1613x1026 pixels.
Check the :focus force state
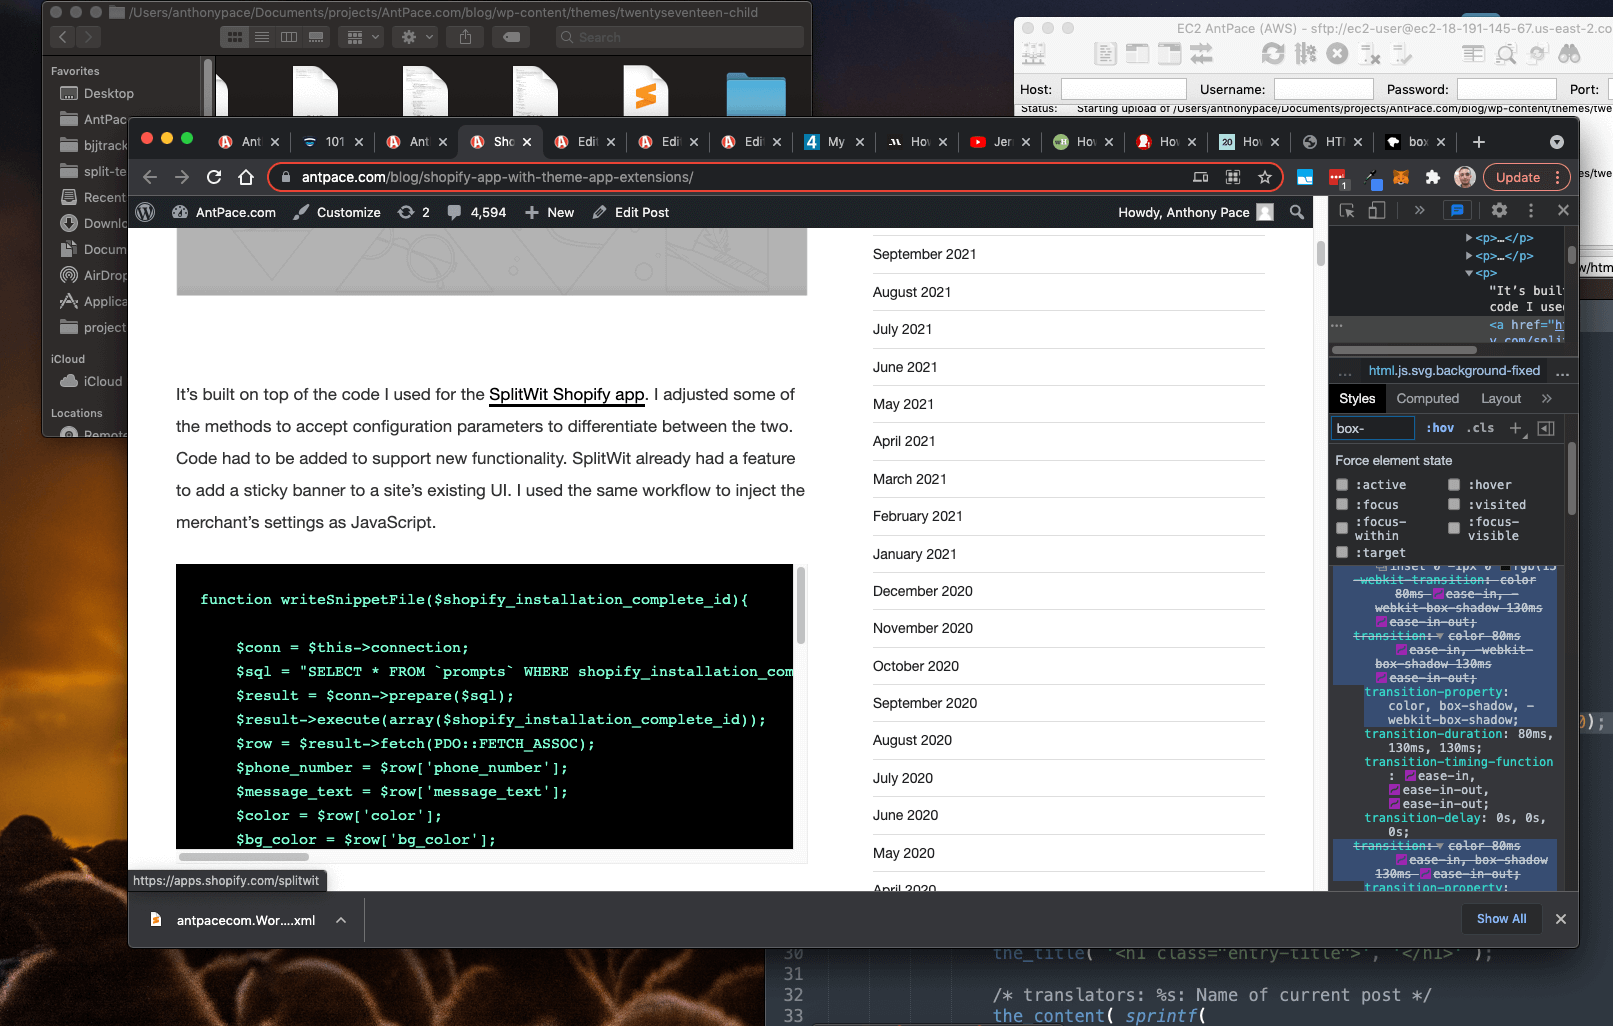[x=1342, y=505]
